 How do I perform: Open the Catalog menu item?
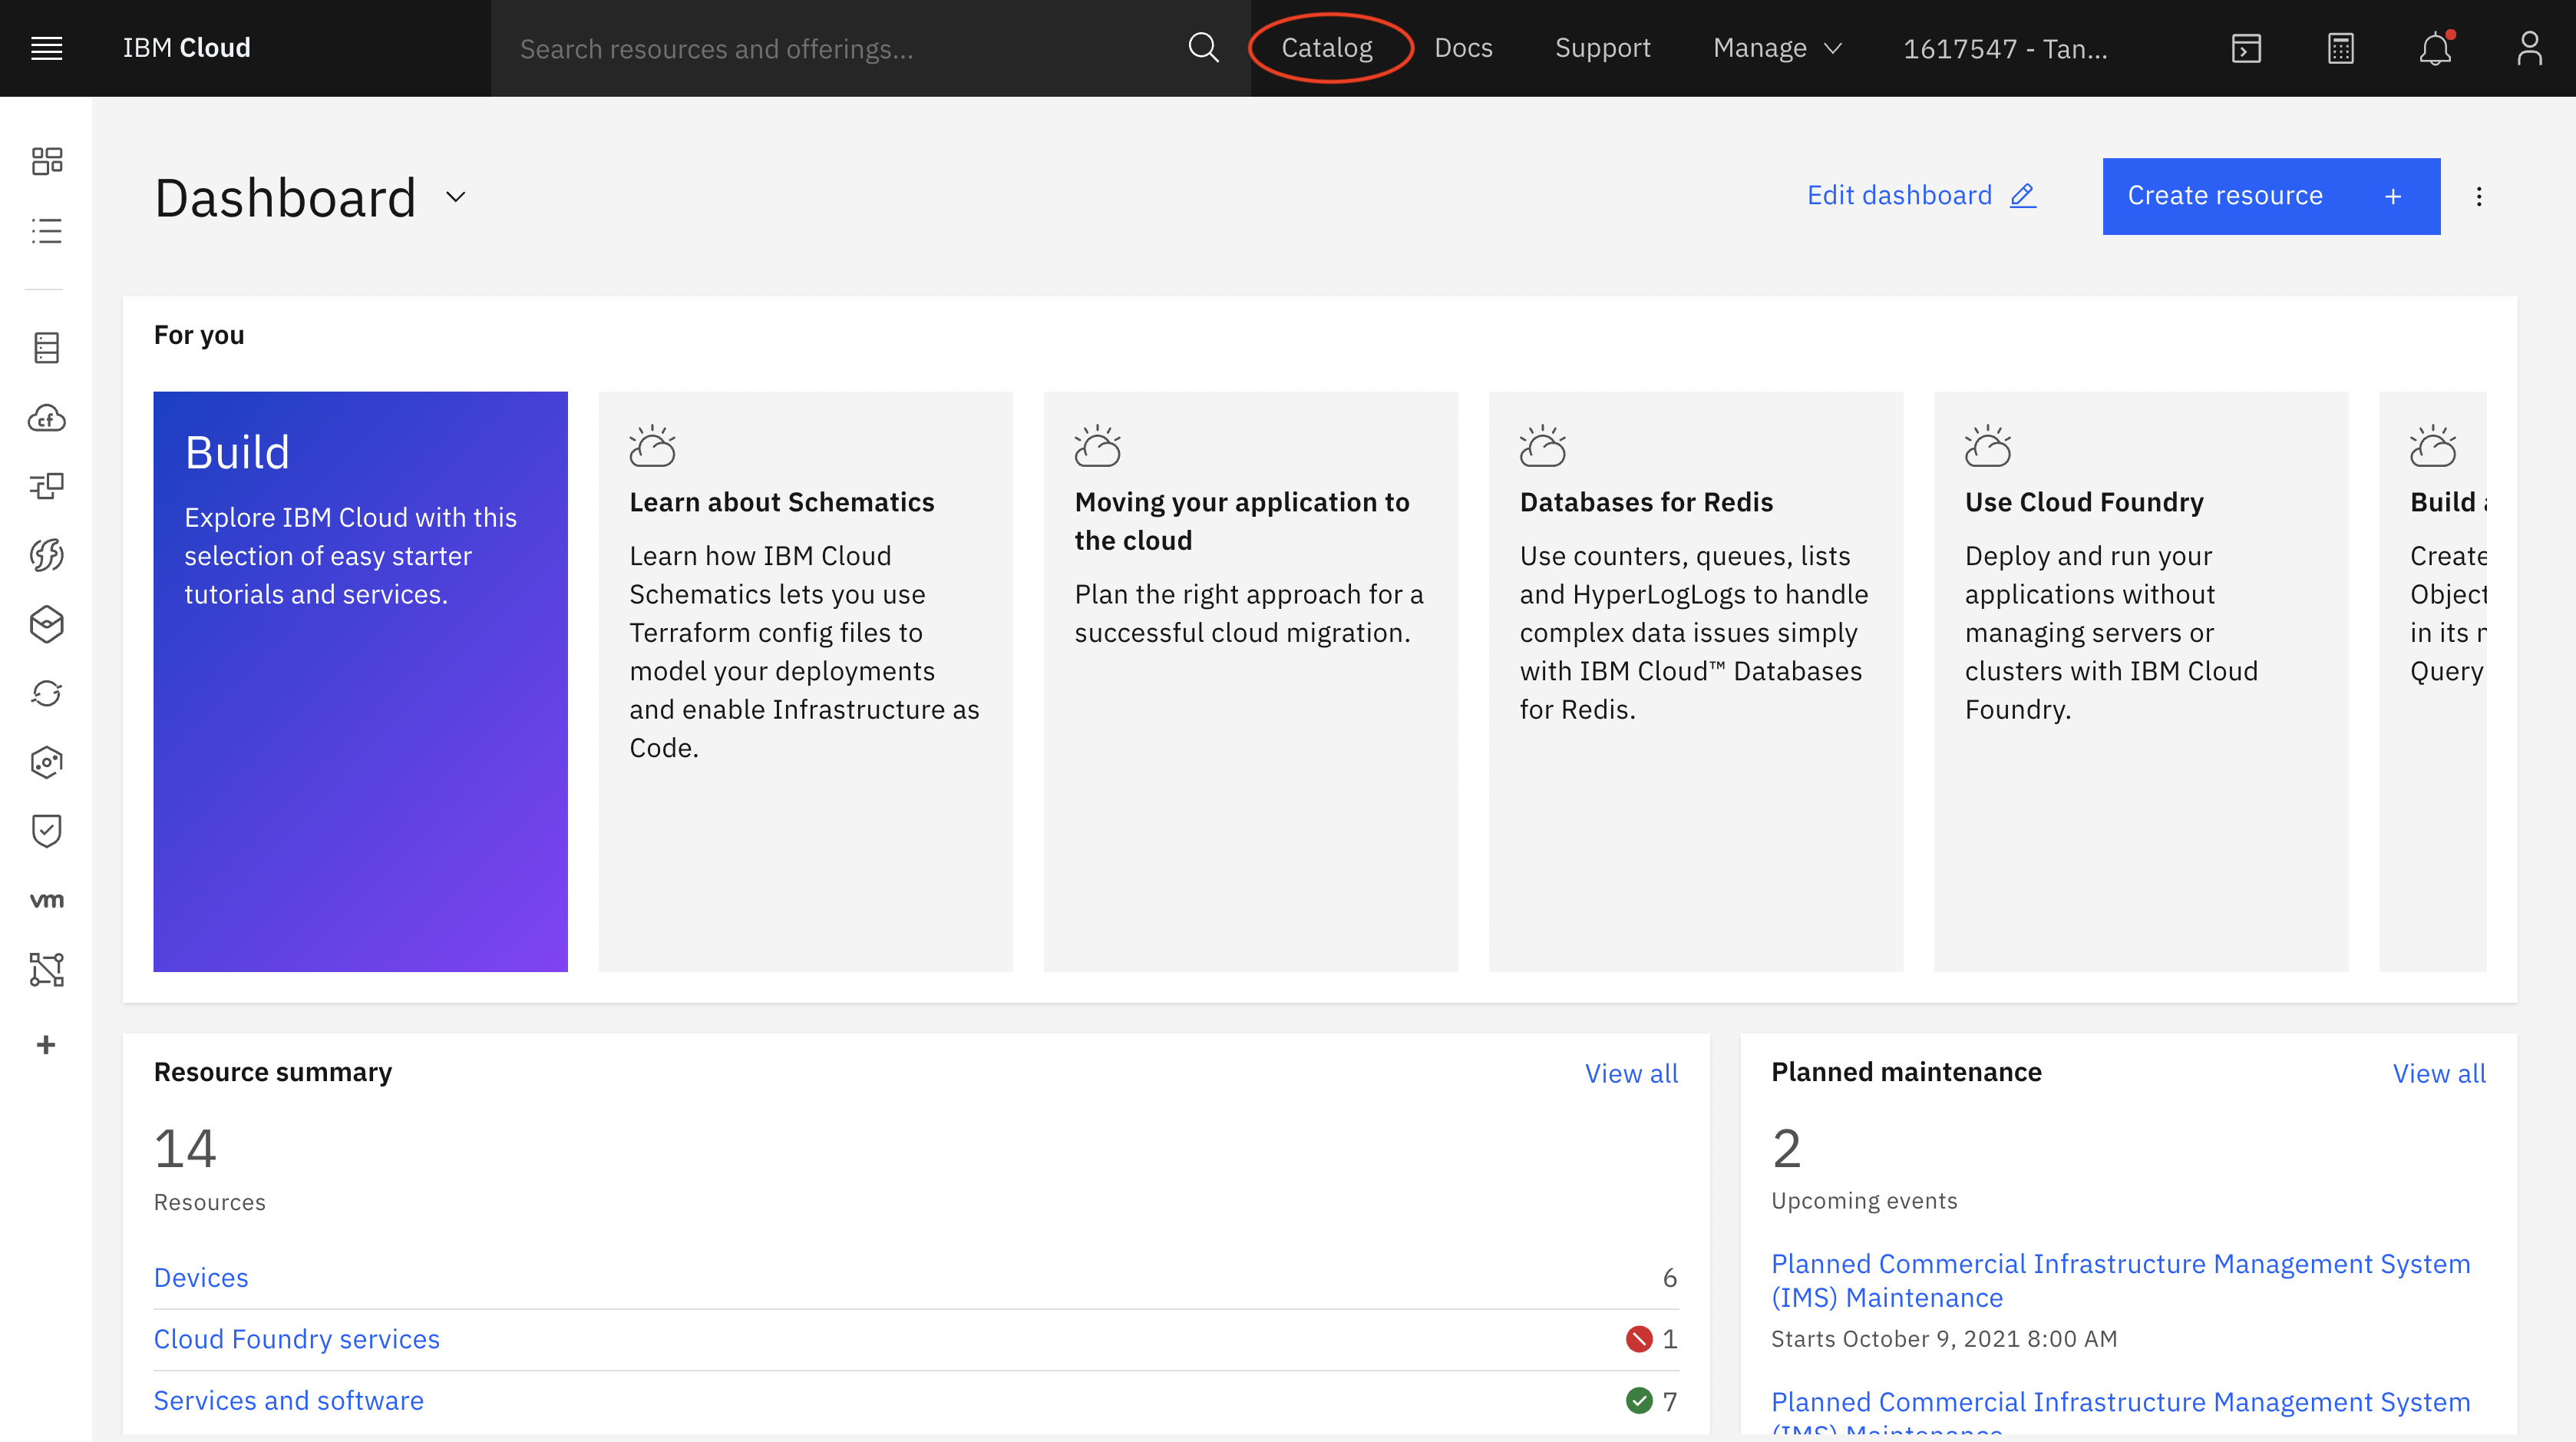point(1327,48)
